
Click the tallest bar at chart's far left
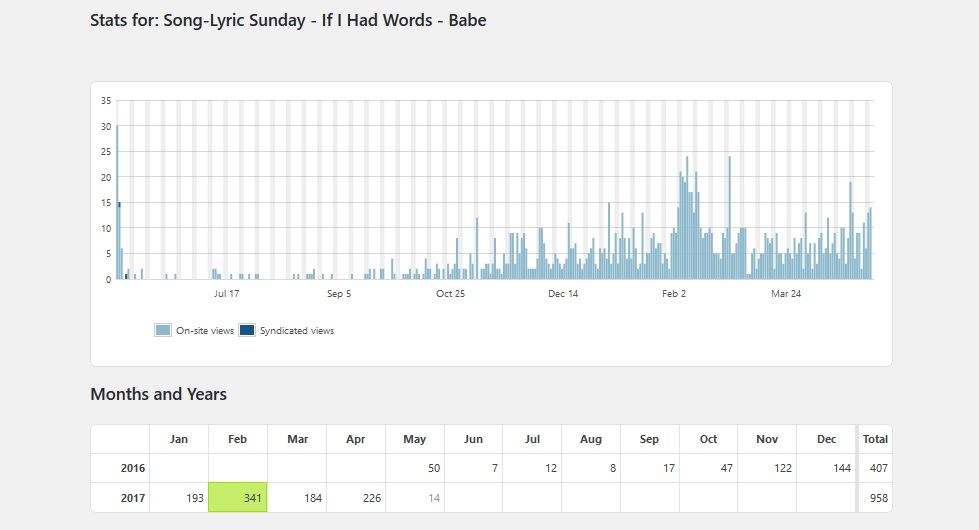coord(117,200)
